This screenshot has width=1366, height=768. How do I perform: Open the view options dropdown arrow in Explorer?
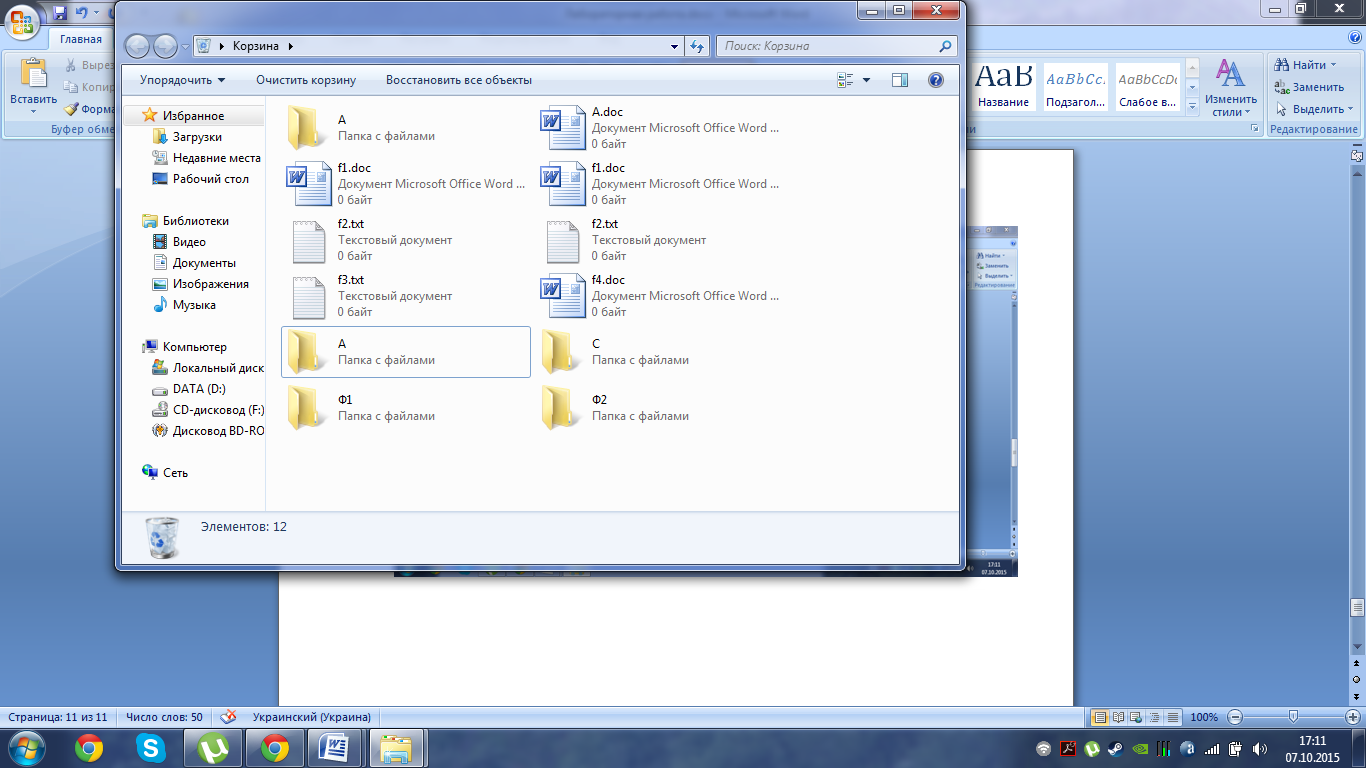pos(866,80)
